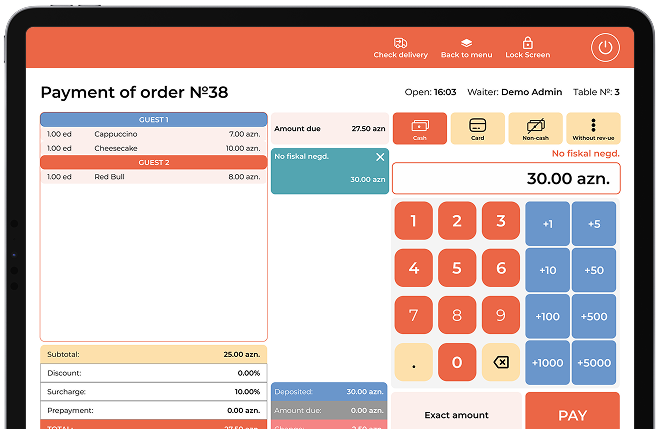The width and height of the screenshot is (660, 429).
Task: Lock the screen with the padlock icon
Action: tap(527, 48)
